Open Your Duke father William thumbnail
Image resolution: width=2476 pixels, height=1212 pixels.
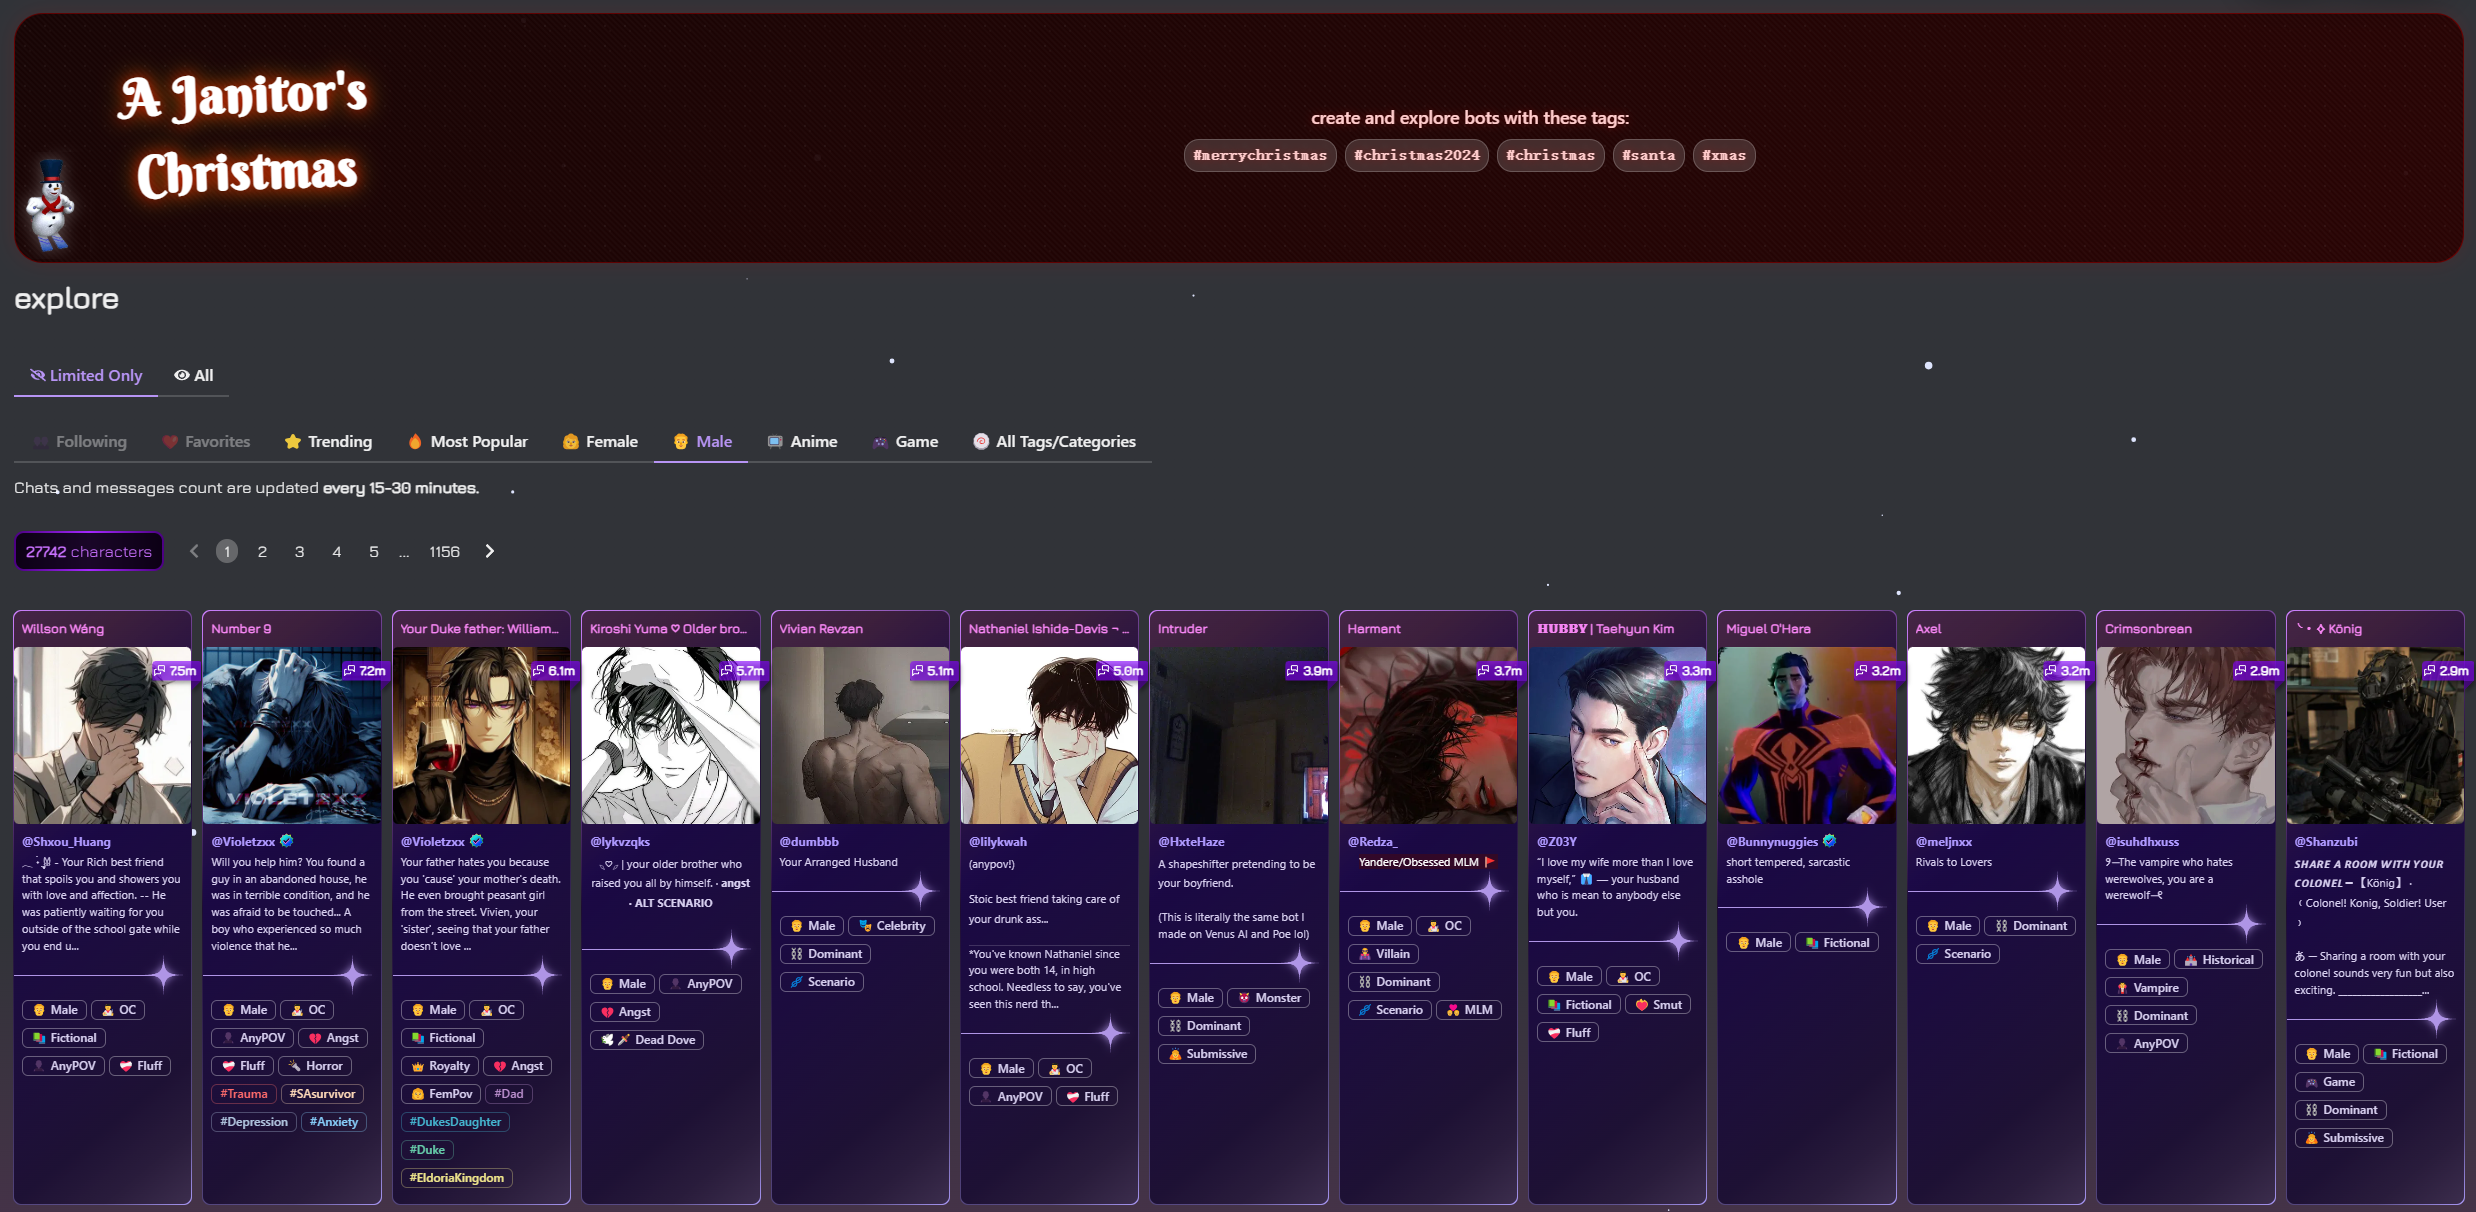tap(481, 735)
